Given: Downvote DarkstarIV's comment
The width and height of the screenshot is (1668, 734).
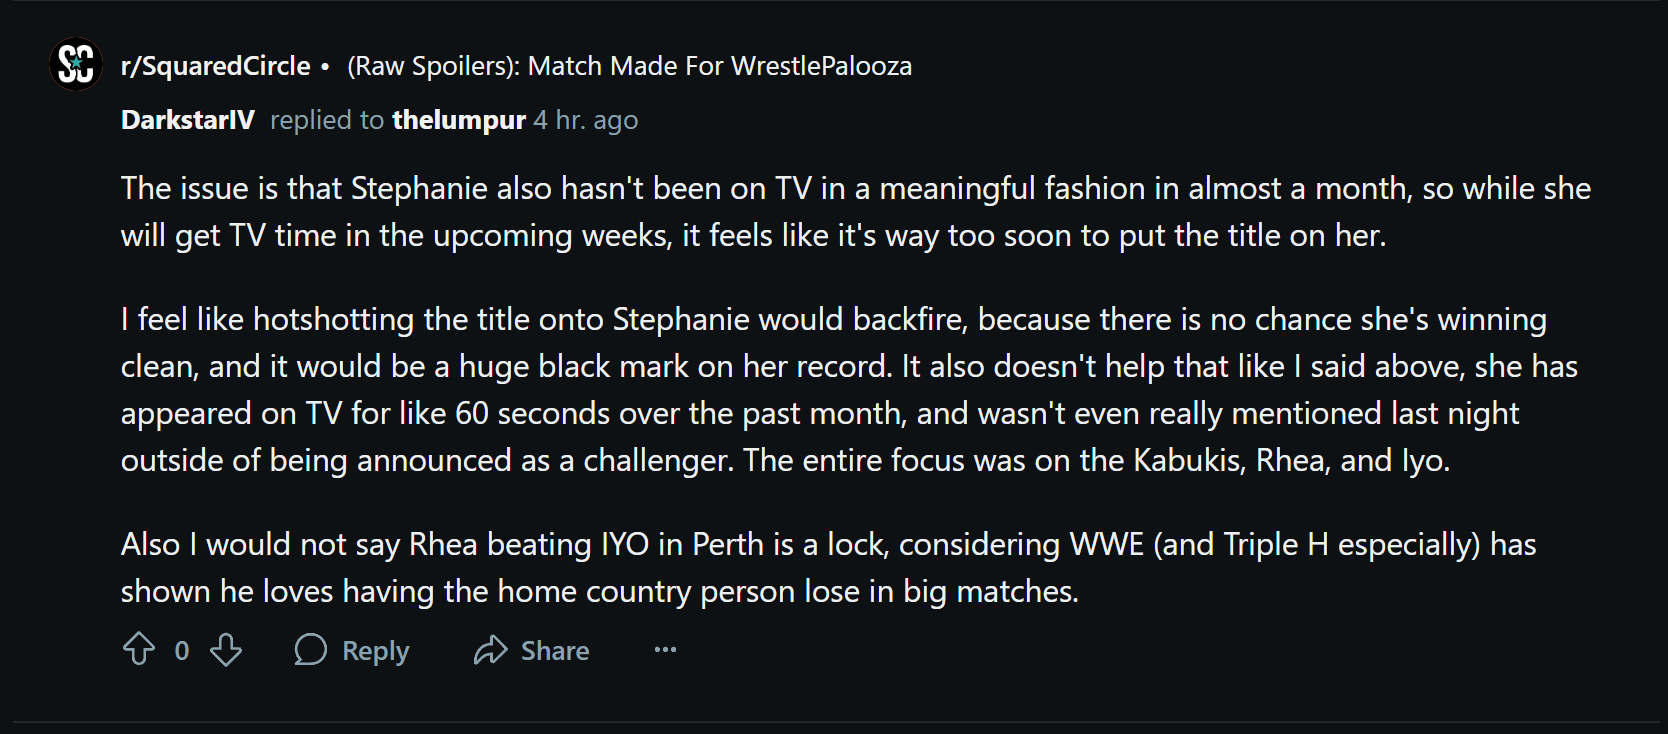Looking at the screenshot, I should coord(226,650).
